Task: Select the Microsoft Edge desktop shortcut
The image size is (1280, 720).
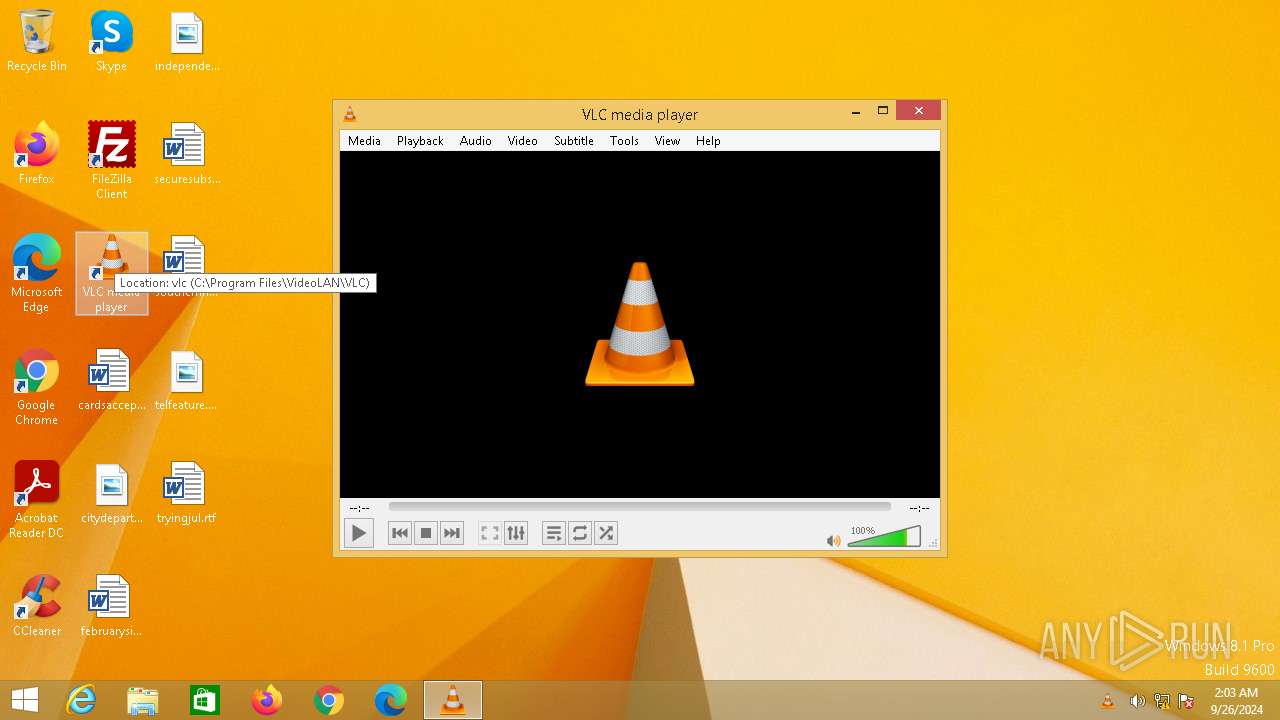Action: 37,274
